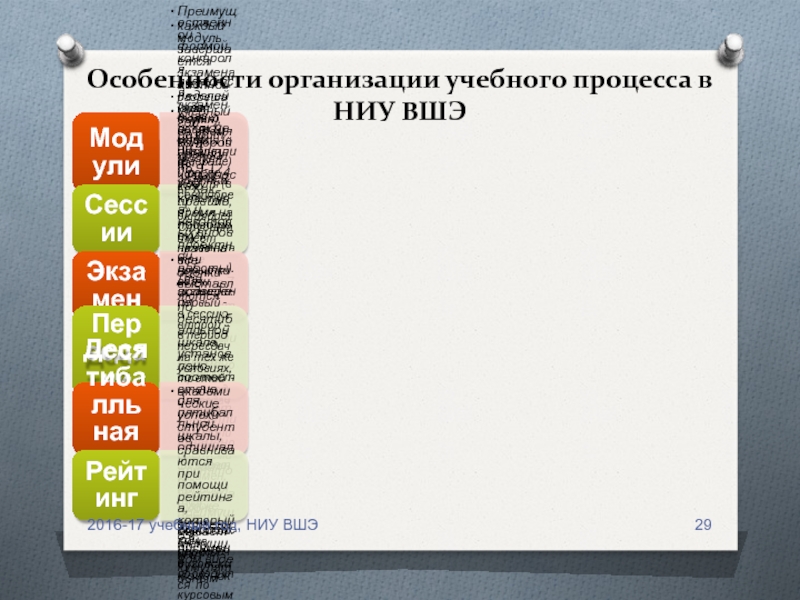
Task: Click the slide number 29
Action: (703, 524)
